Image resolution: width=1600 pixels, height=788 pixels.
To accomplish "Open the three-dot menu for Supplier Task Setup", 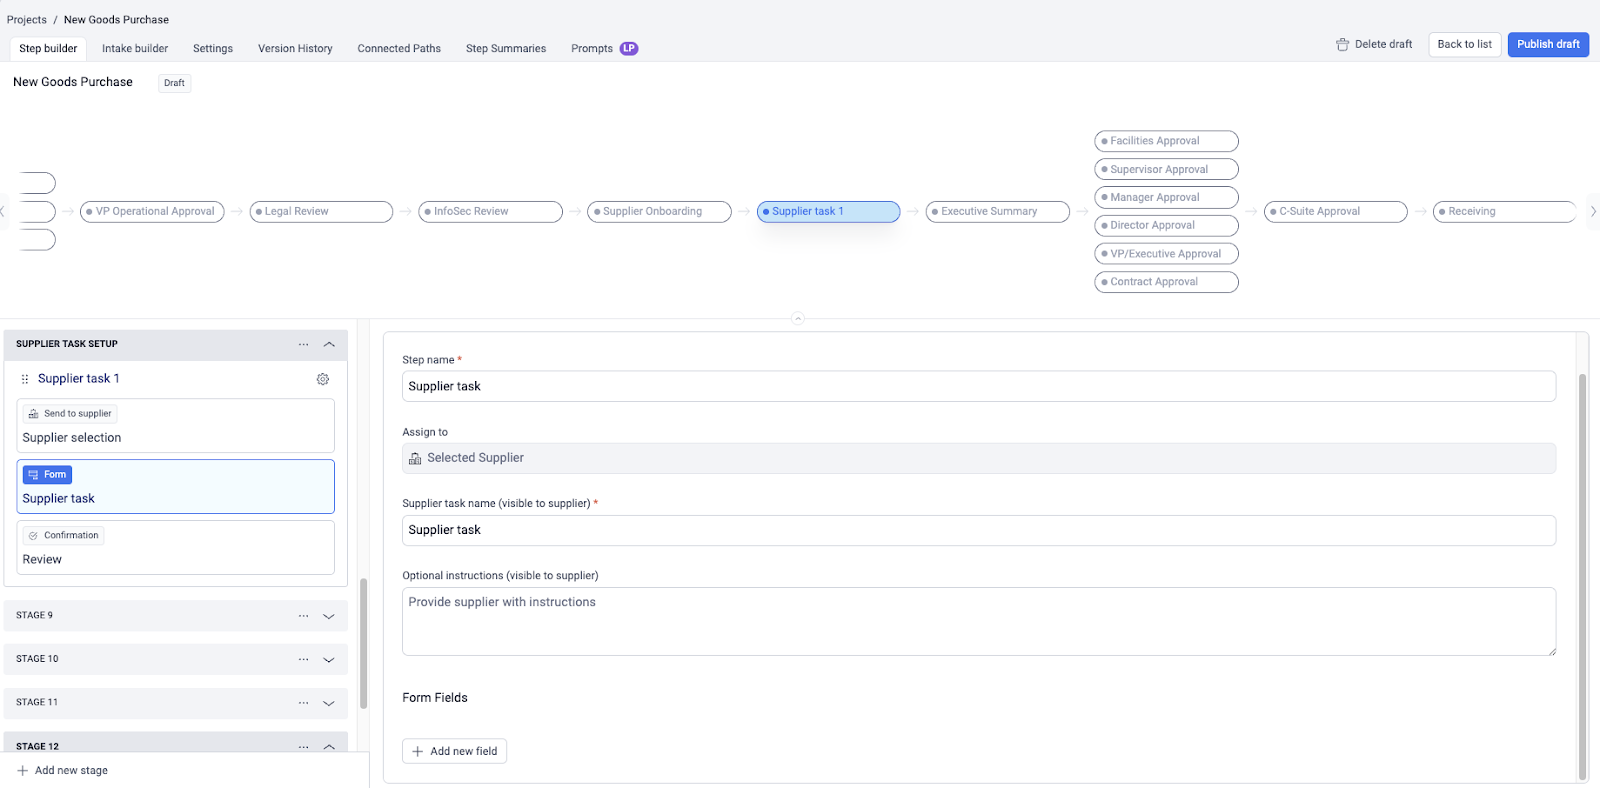I will click(303, 344).
